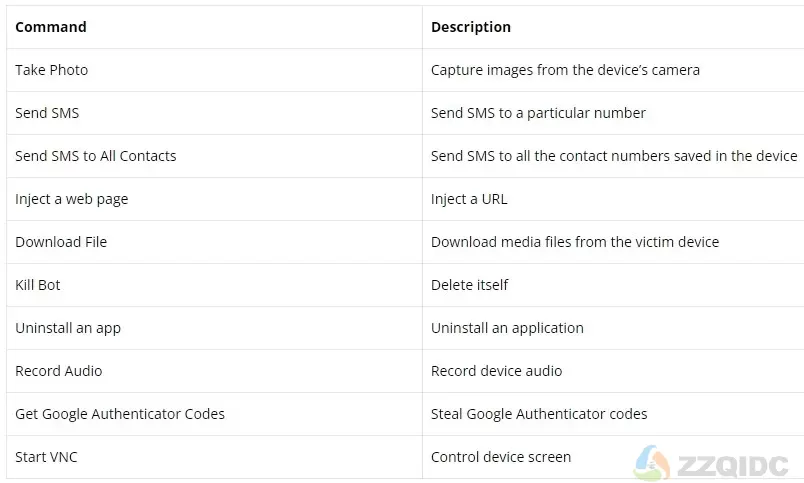Image resolution: width=804 pixels, height=483 pixels.
Task: Select the Uninstall an app cell
Action: click(214, 329)
